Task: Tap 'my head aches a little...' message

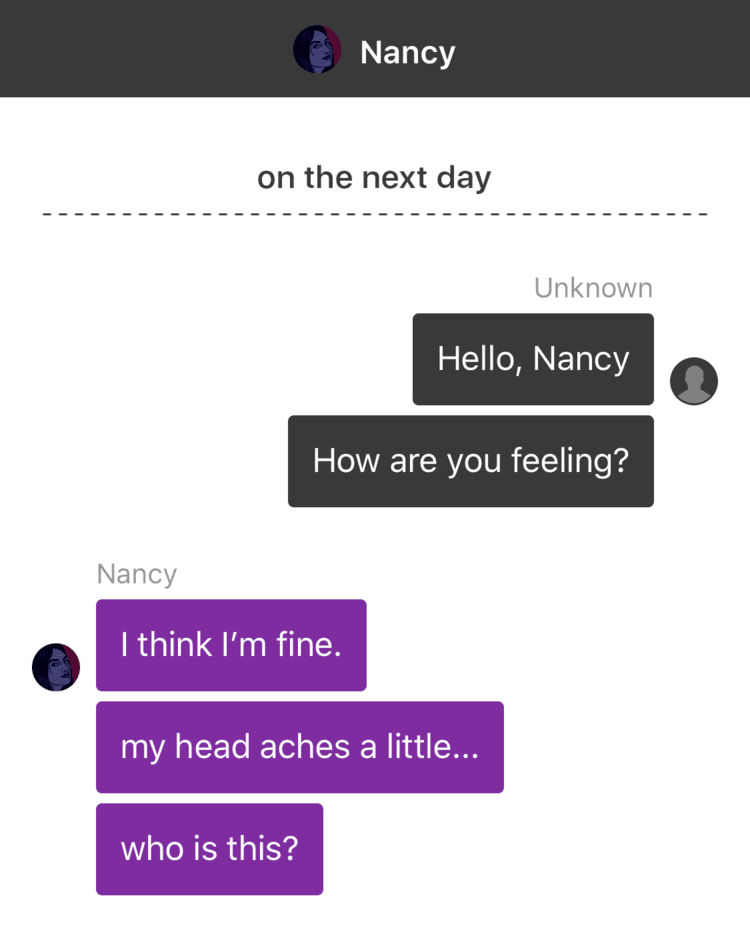Action: coord(300,747)
